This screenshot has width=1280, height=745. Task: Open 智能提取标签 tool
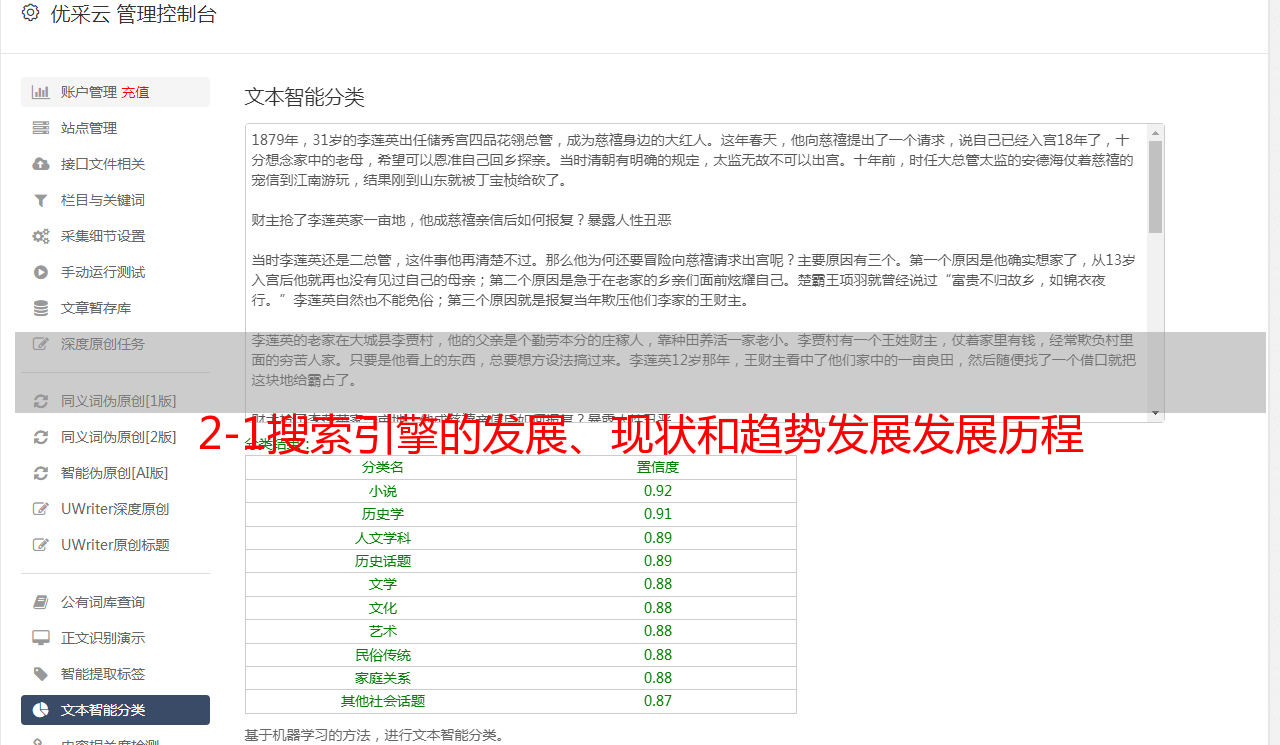(x=115, y=674)
